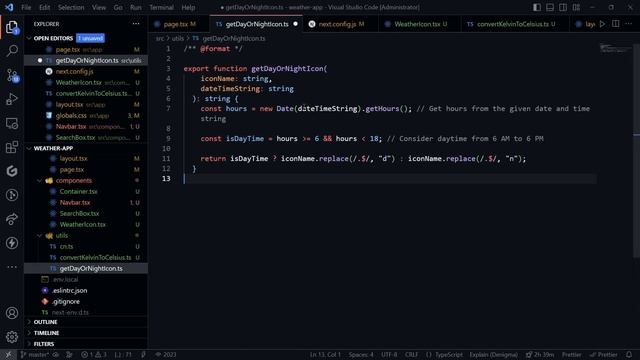Open the Selection menu
This screenshot has height=360, width=640.
tap(71, 7)
